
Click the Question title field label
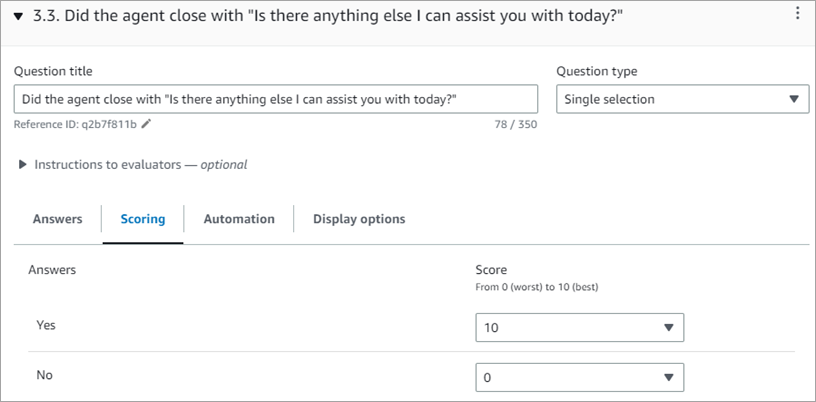point(53,71)
